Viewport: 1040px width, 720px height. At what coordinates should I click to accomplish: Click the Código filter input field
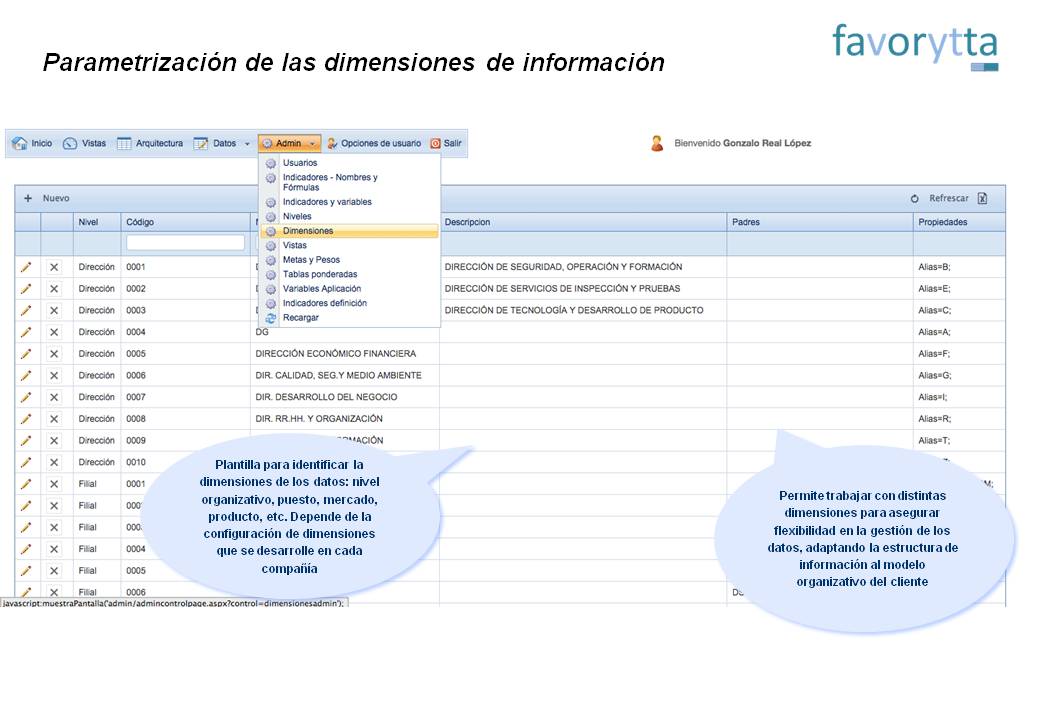[x=185, y=243]
